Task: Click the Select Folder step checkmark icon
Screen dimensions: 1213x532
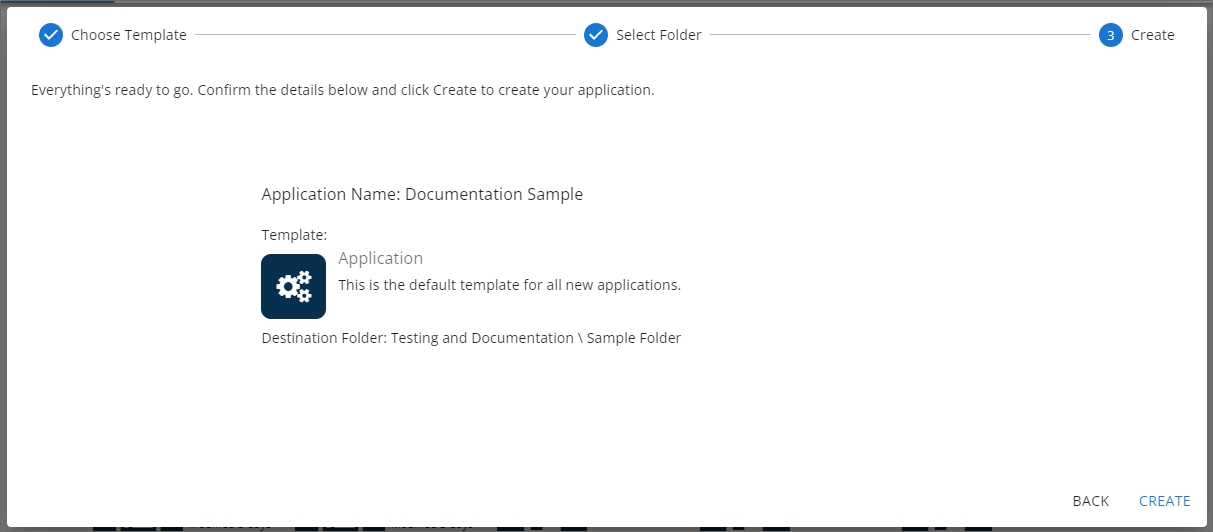Action: [596, 35]
